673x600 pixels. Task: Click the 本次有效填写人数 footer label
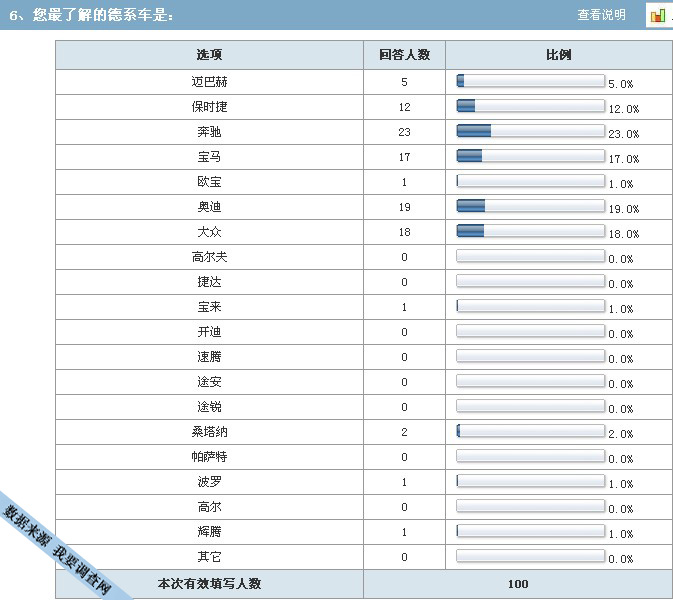click(x=209, y=584)
